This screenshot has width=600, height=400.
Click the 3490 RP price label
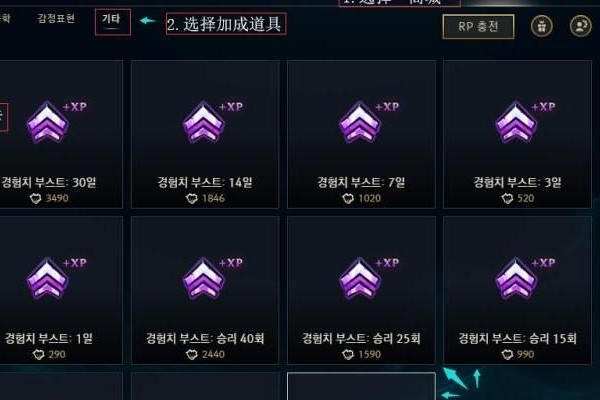coord(49,198)
